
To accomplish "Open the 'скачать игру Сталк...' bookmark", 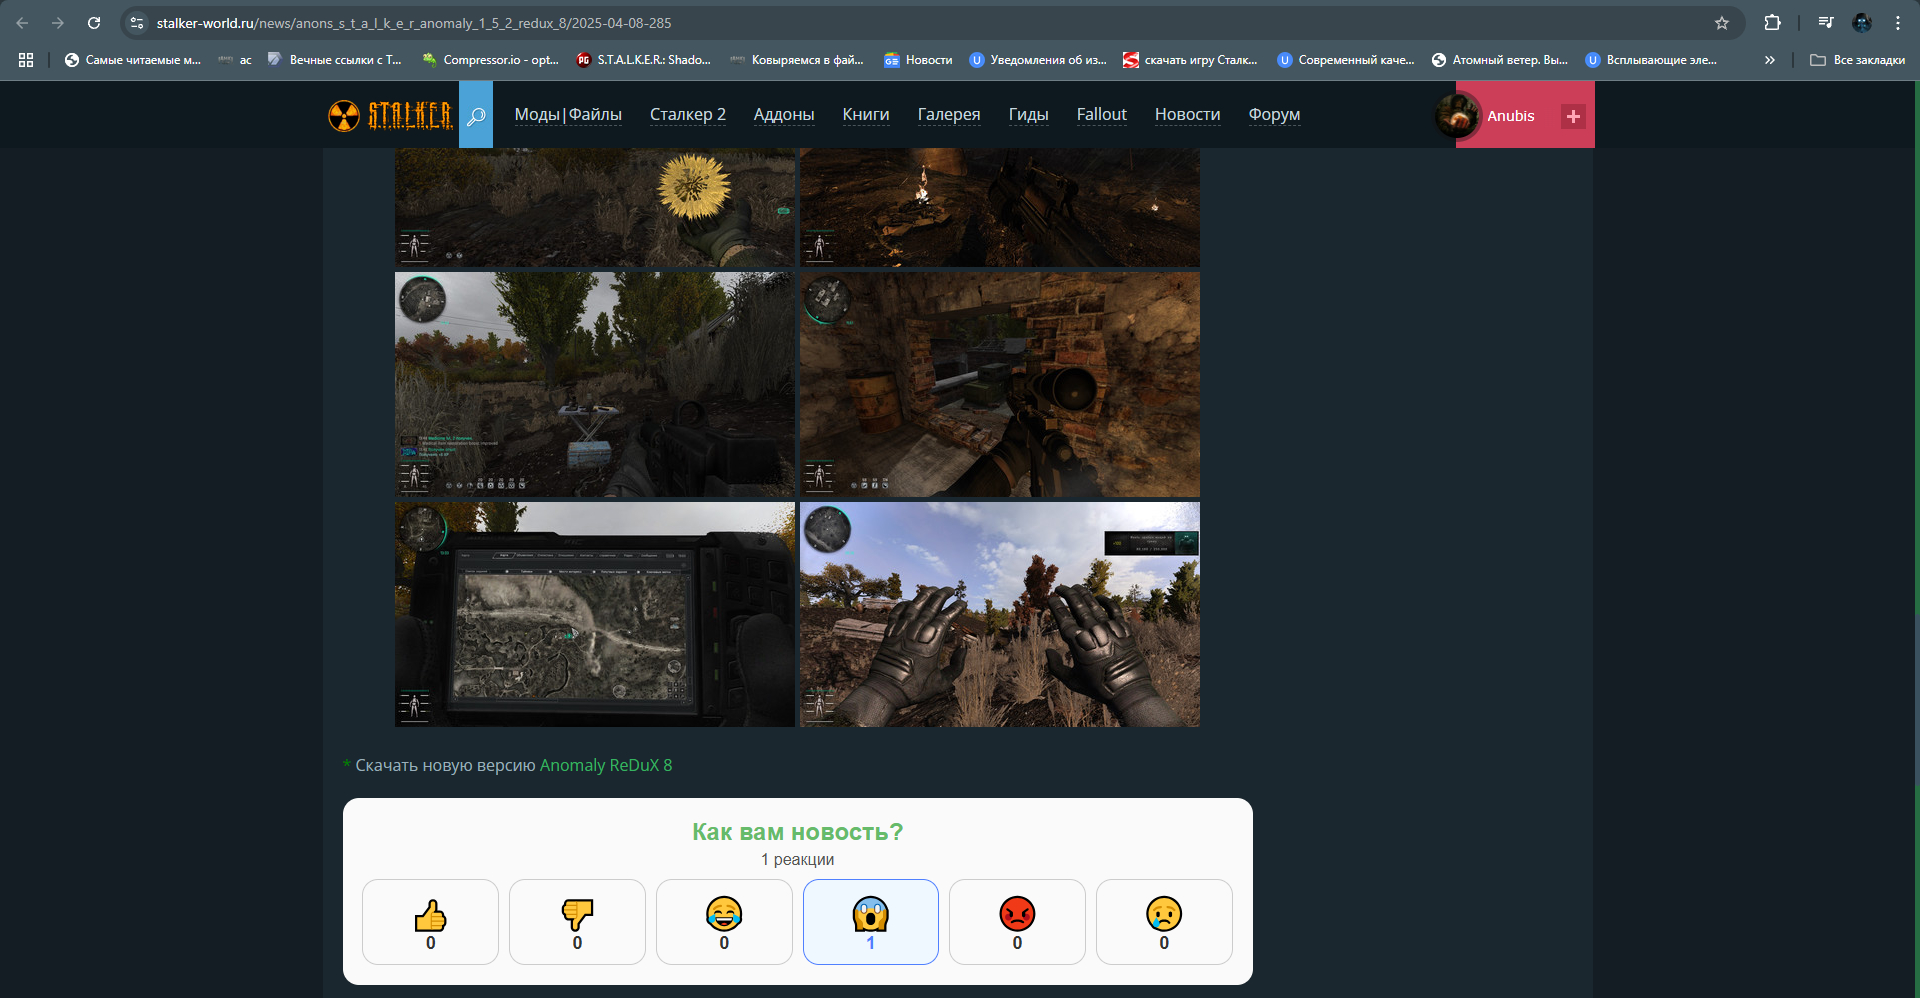I will coord(1190,60).
